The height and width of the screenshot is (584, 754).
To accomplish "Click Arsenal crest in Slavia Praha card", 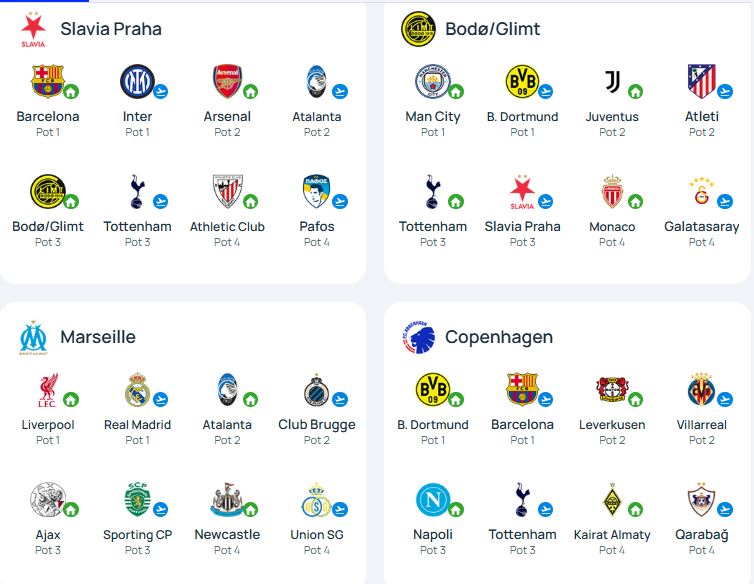I will (x=227, y=81).
